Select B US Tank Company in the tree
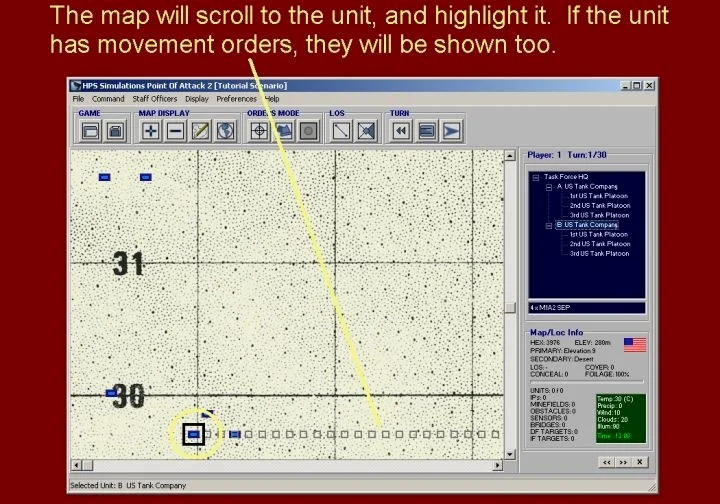The image size is (720, 504). coord(587,225)
